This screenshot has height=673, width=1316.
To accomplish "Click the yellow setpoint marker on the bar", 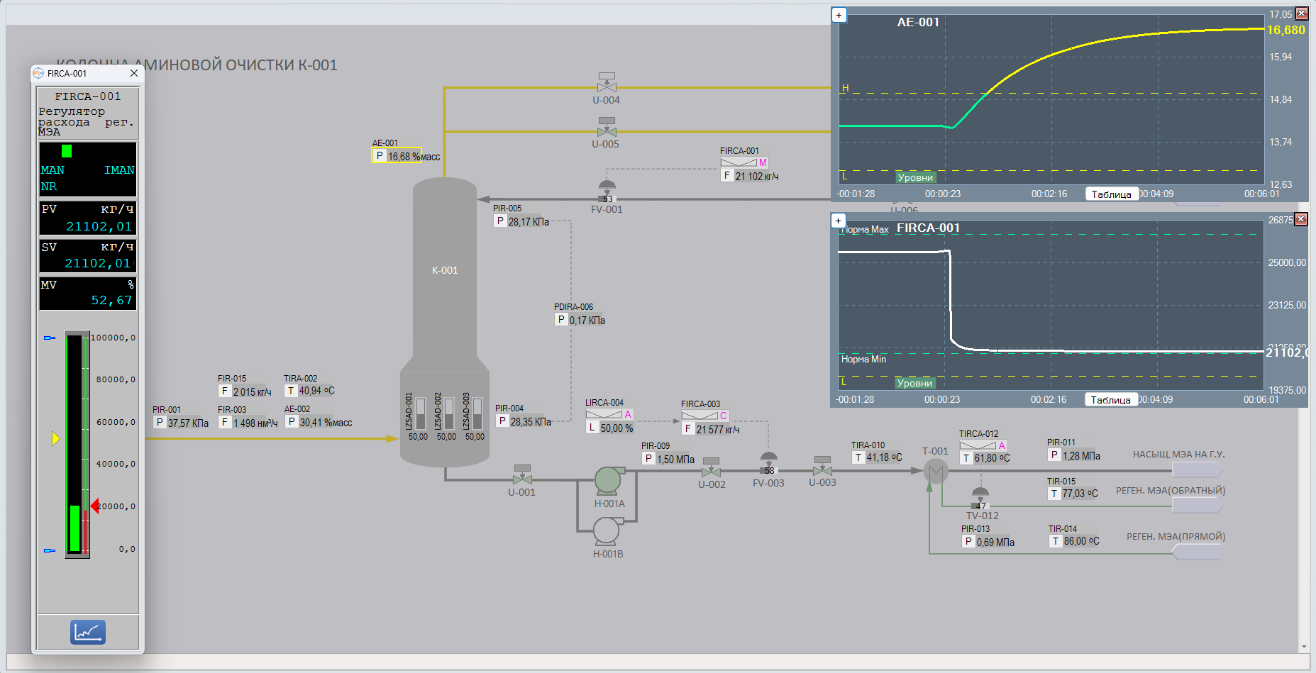I will coord(56,438).
